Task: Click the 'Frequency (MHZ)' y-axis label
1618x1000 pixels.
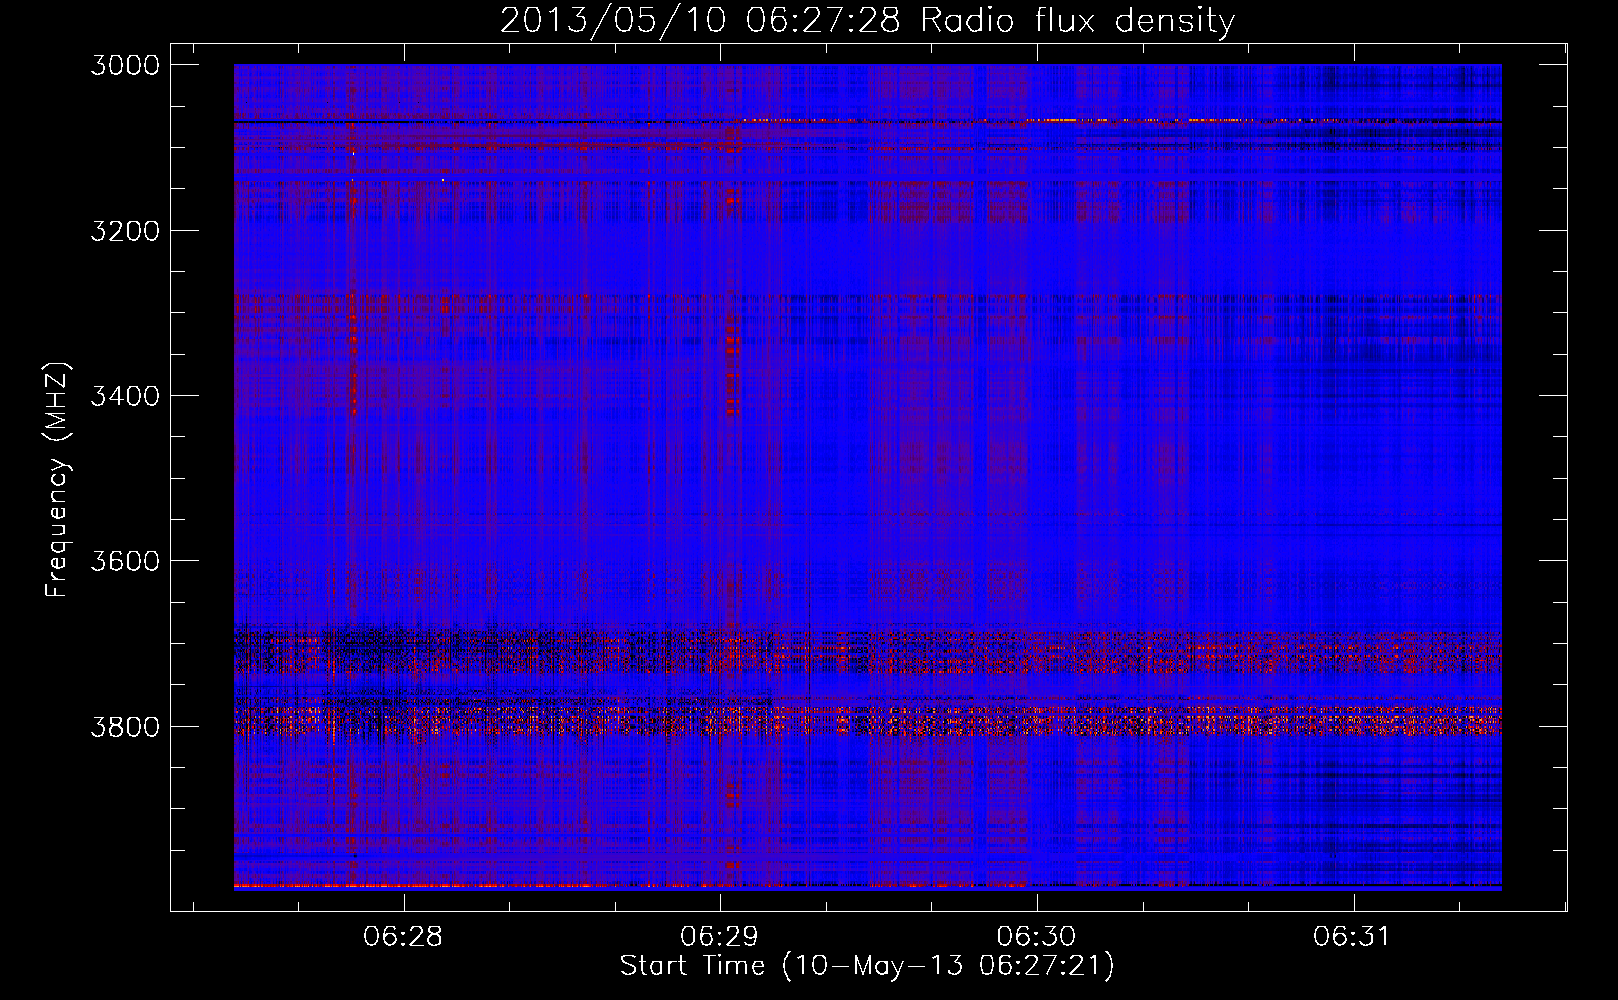Action: pos(57,480)
